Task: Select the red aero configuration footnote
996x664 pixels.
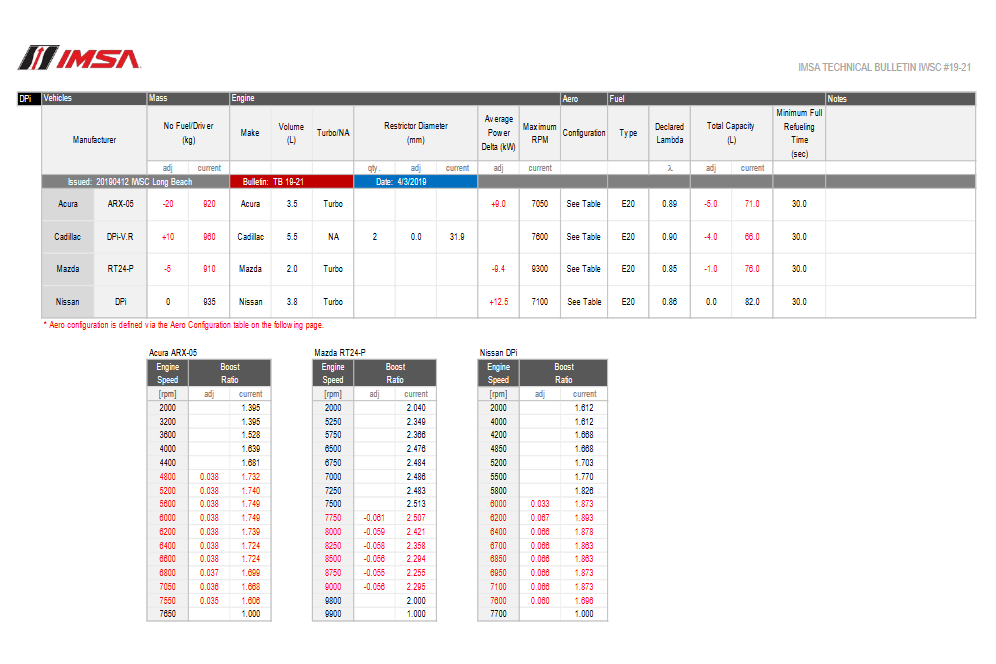Action: point(183,325)
